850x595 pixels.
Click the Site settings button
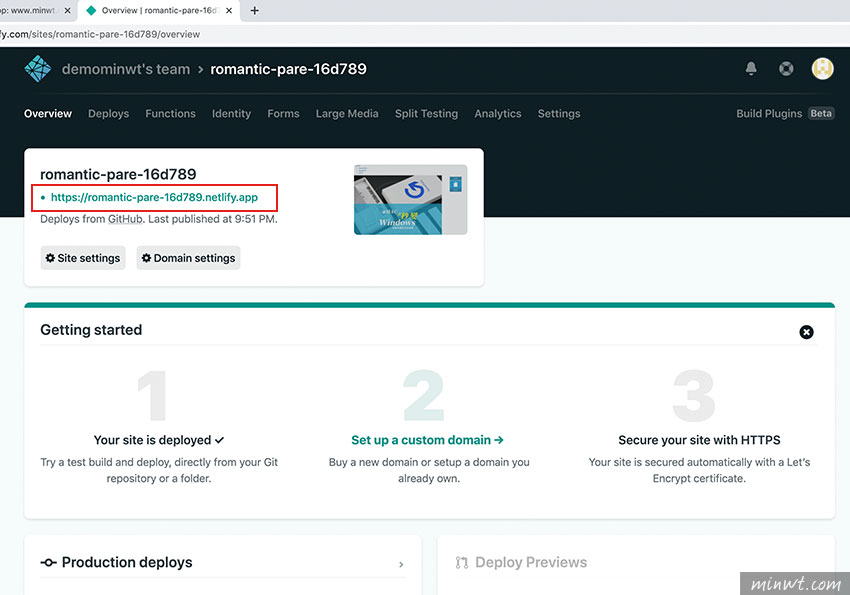click(83, 258)
